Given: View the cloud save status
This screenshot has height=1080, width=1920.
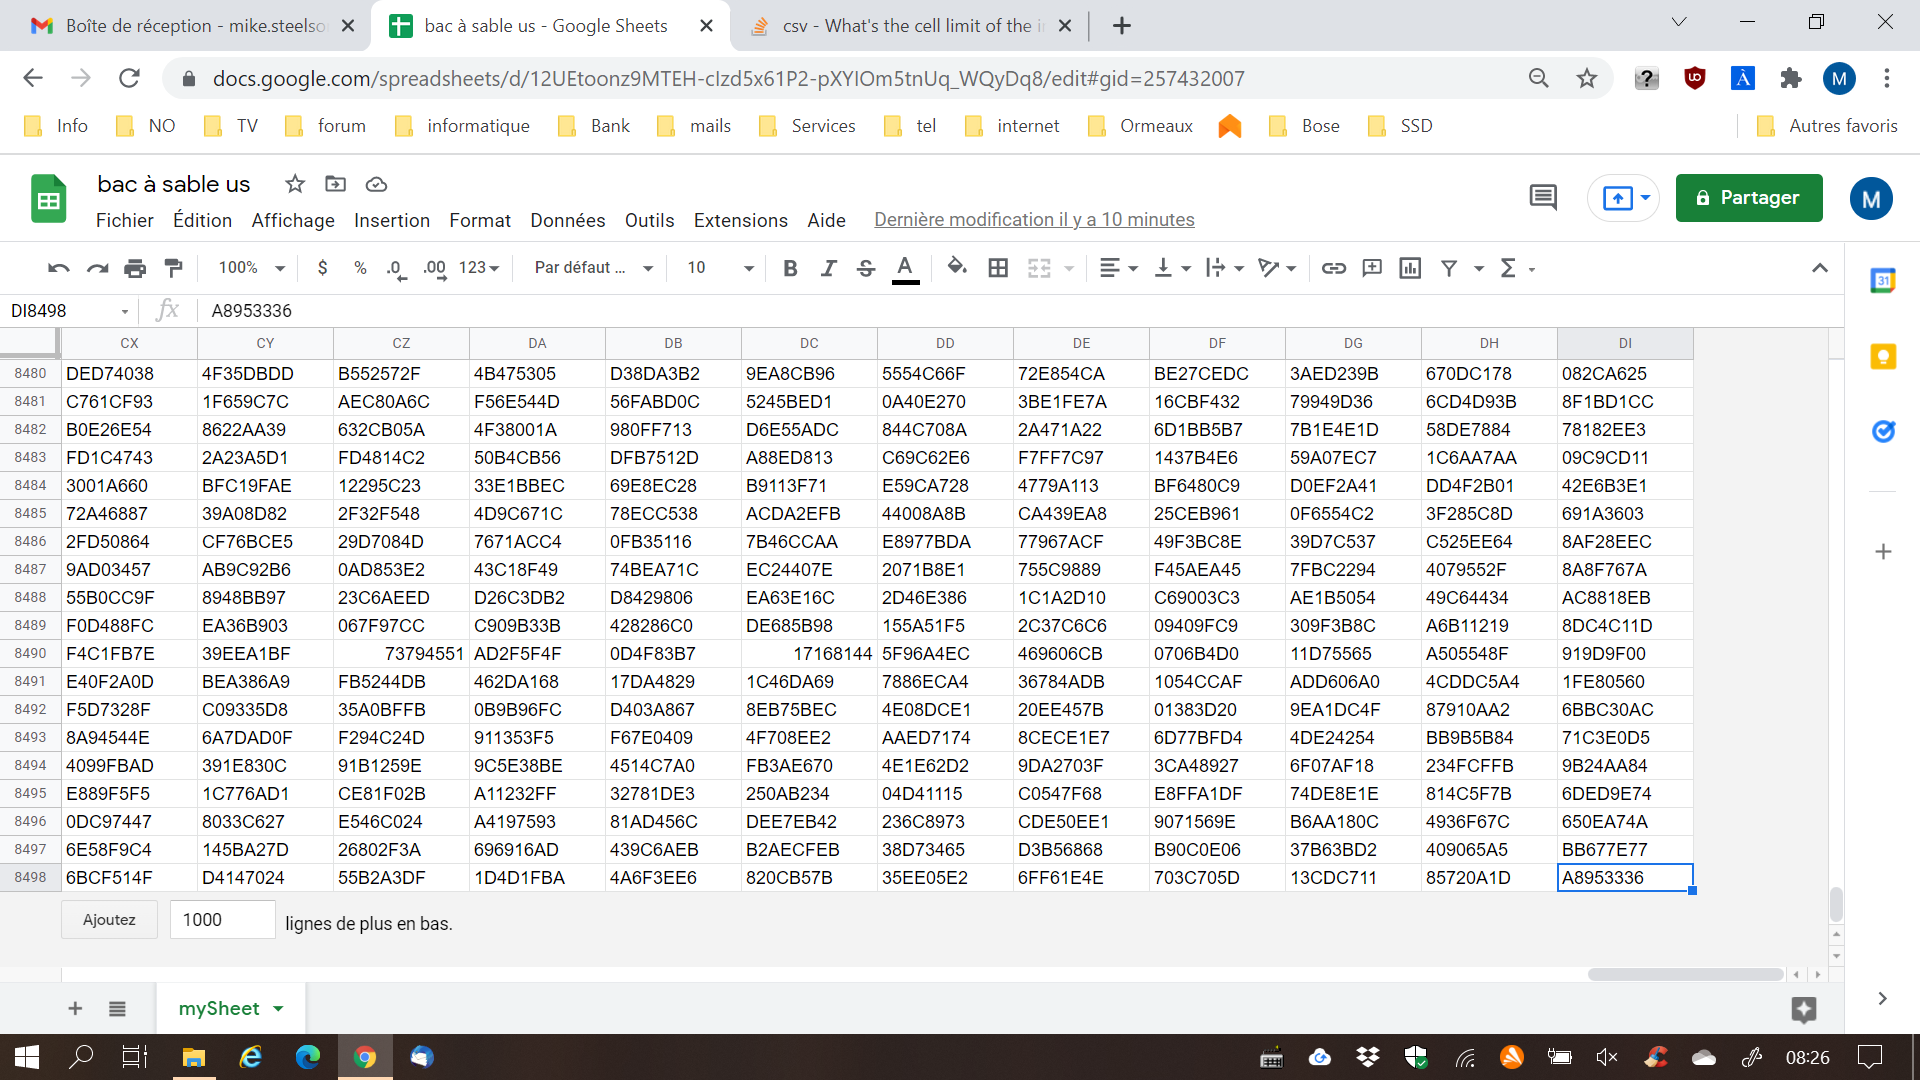Looking at the screenshot, I should point(377,184).
